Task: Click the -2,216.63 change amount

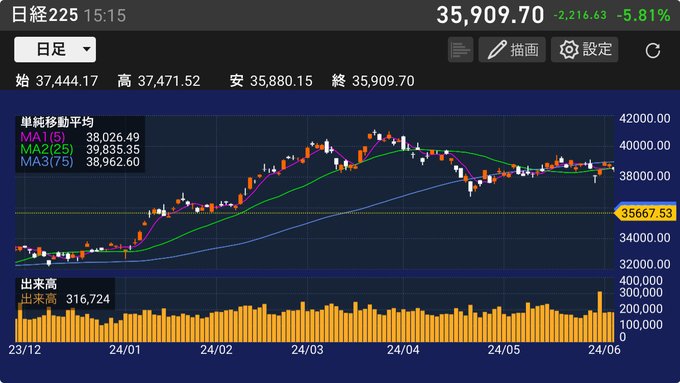Action: 580,16
